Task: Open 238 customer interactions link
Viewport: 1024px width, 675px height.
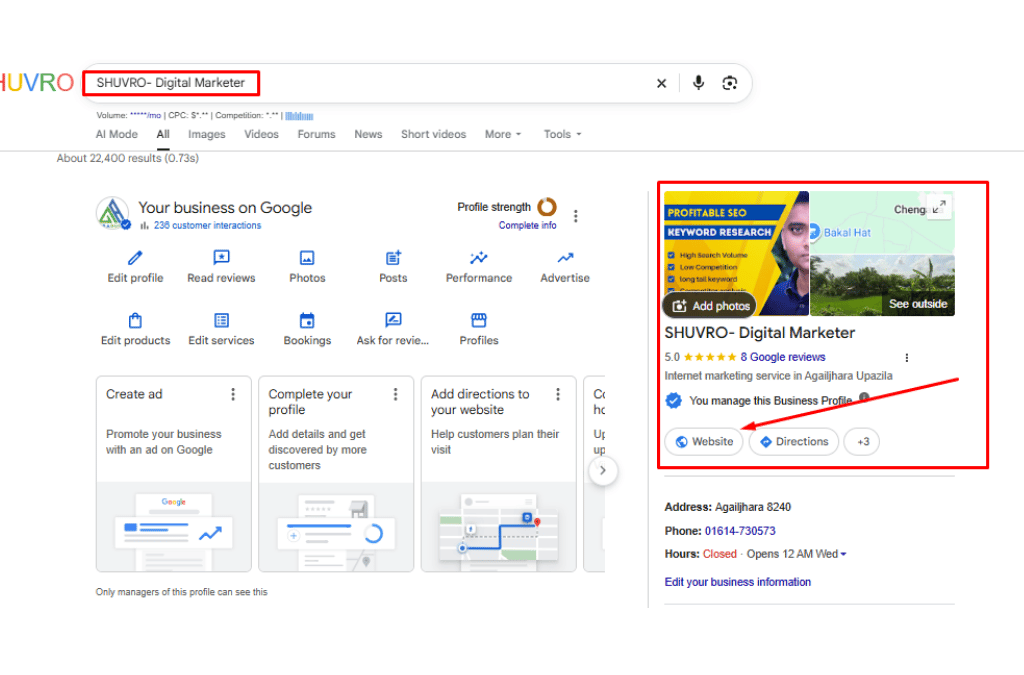Action: coord(207,225)
